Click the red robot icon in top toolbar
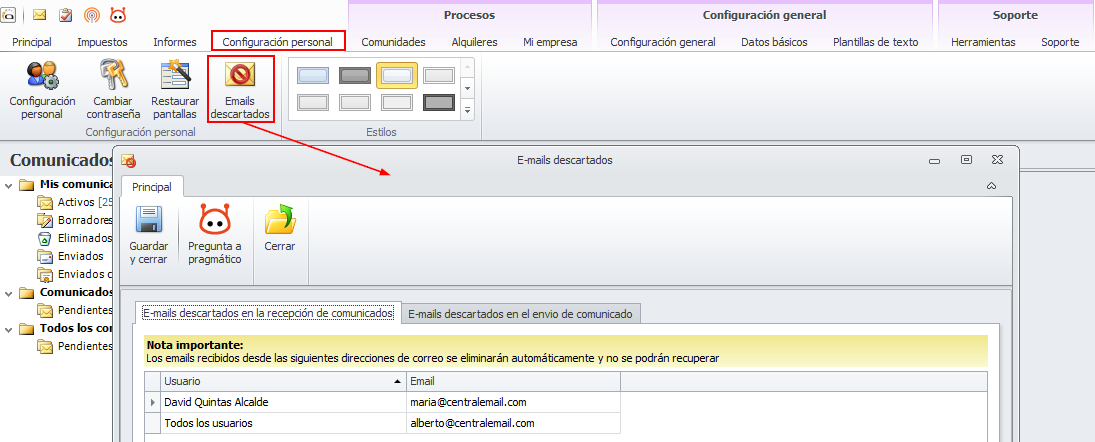The height and width of the screenshot is (442, 1095). pyautogui.click(x=118, y=14)
